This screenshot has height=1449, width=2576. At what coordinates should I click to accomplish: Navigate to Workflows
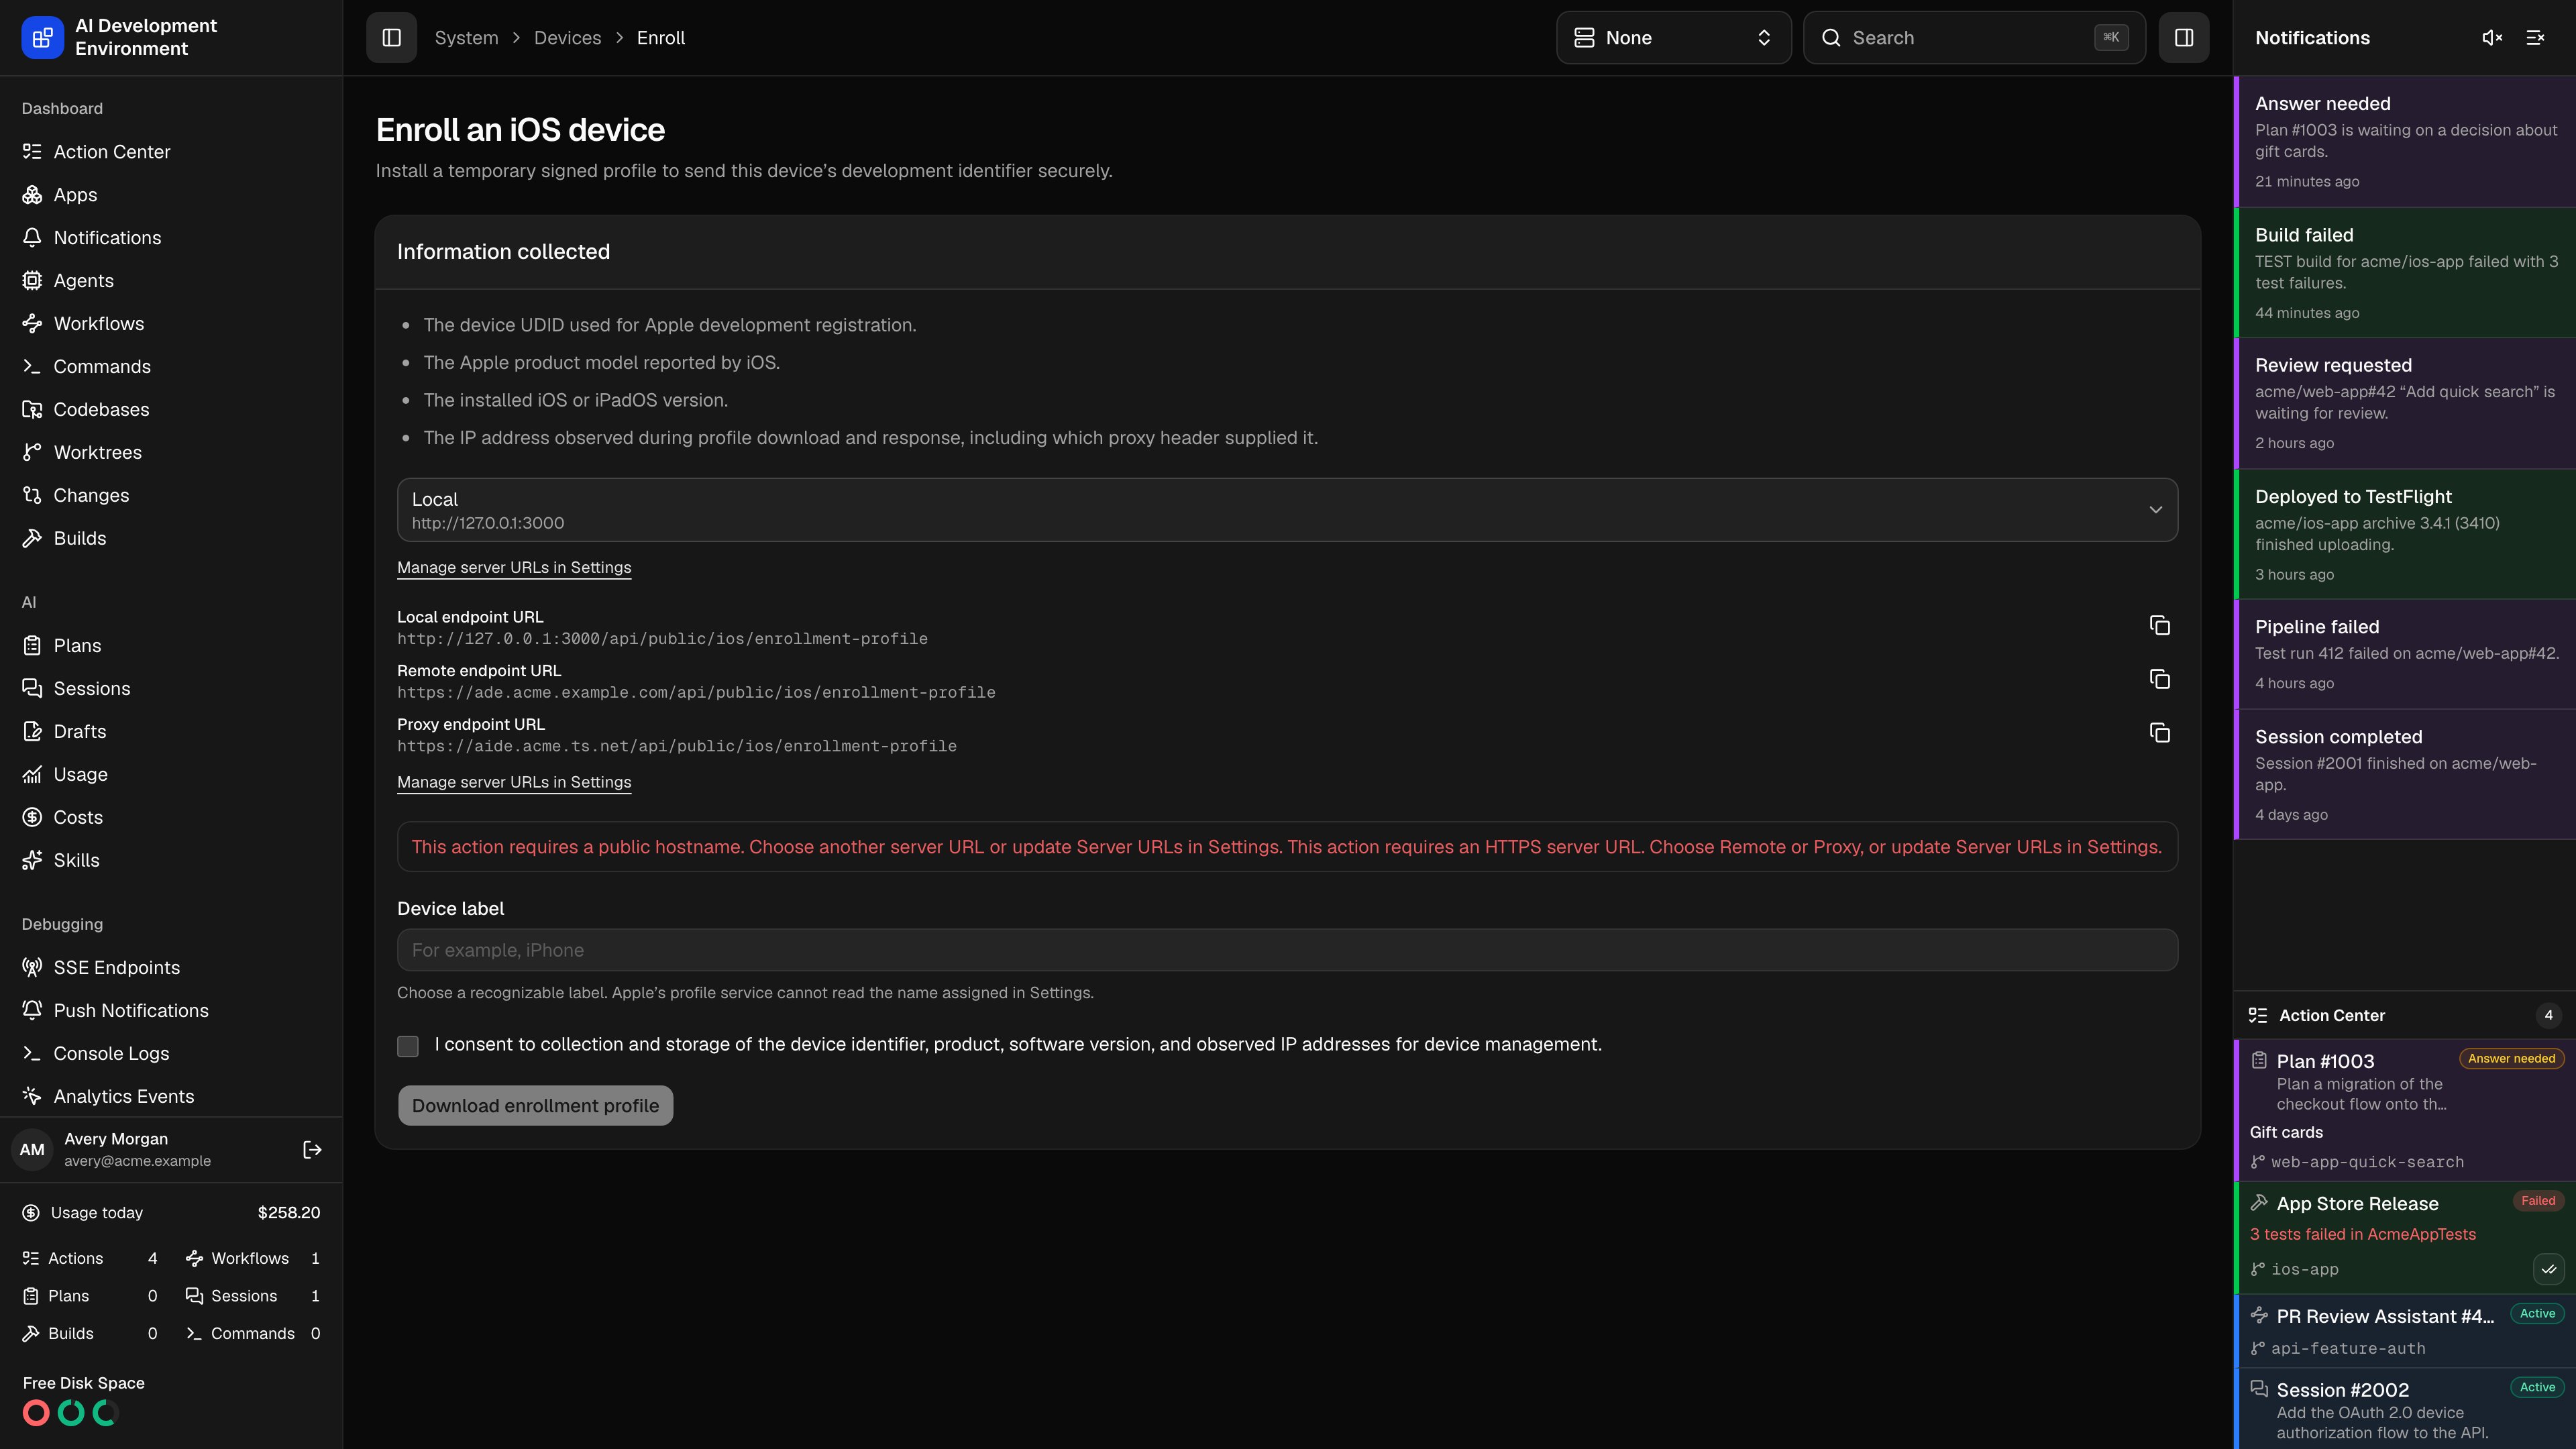171,324
